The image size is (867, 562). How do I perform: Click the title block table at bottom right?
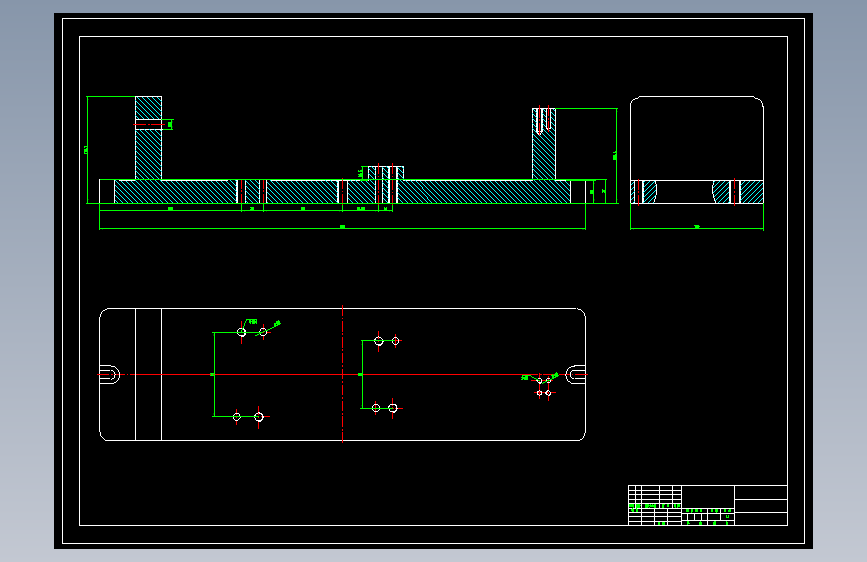[708, 505]
